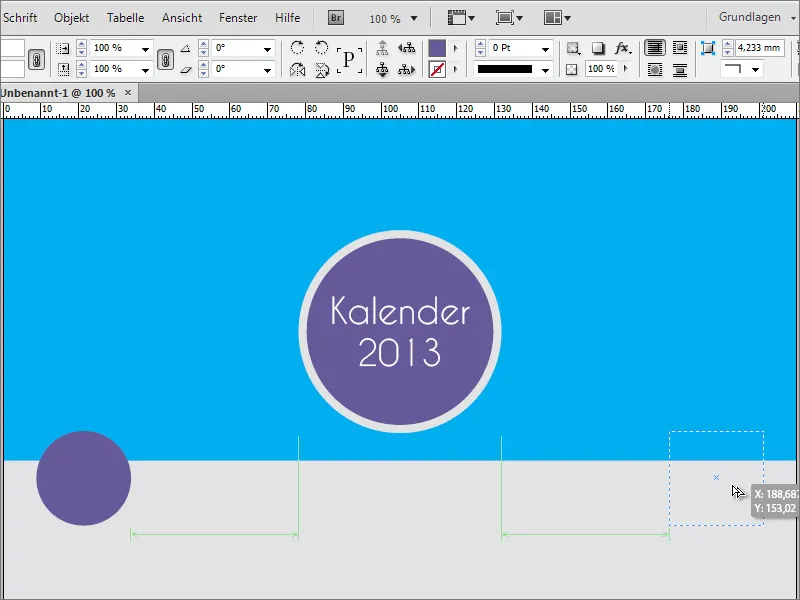Viewport: 800px width, 600px height.
Task: Open the screen mode dropdown
Action: click(509, 18)
